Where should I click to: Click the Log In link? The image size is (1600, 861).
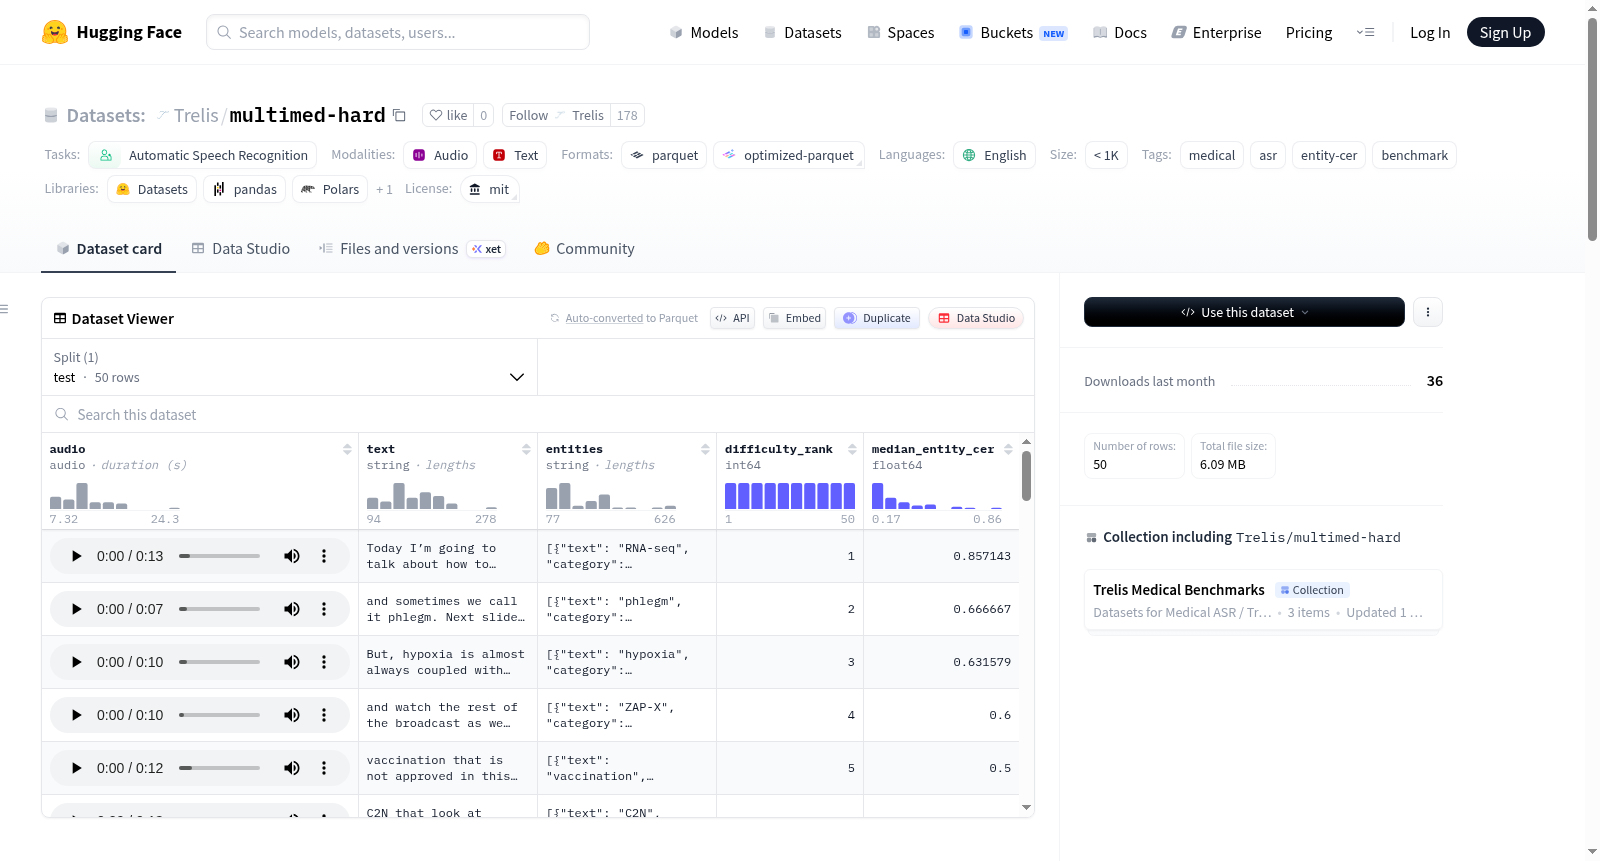point(1430,32)
